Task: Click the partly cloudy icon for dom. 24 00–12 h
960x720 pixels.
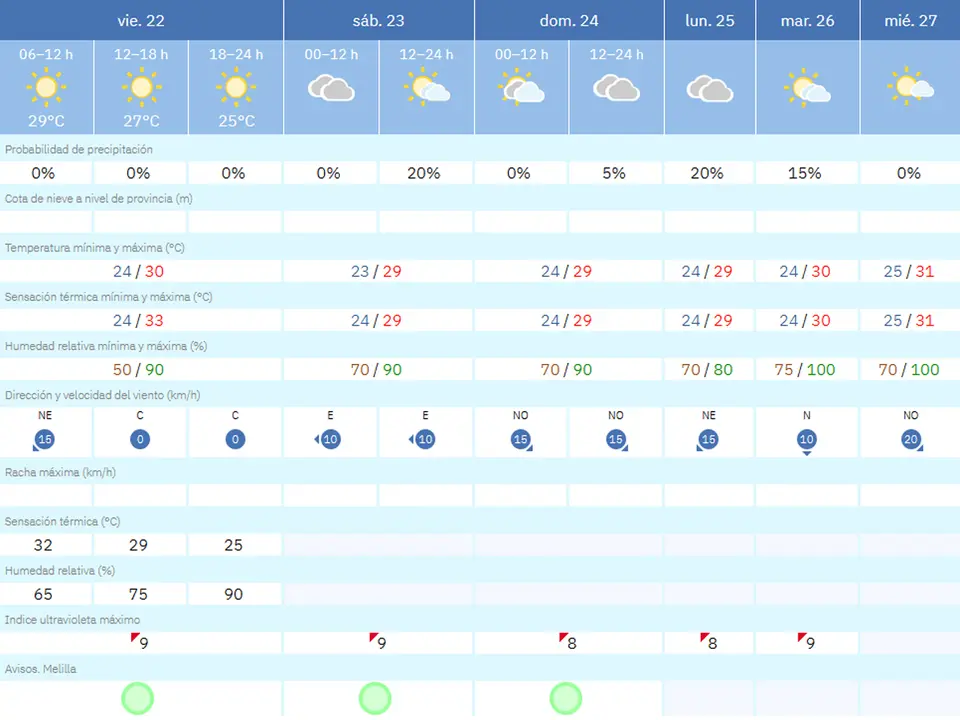Action: coord(522,88)
